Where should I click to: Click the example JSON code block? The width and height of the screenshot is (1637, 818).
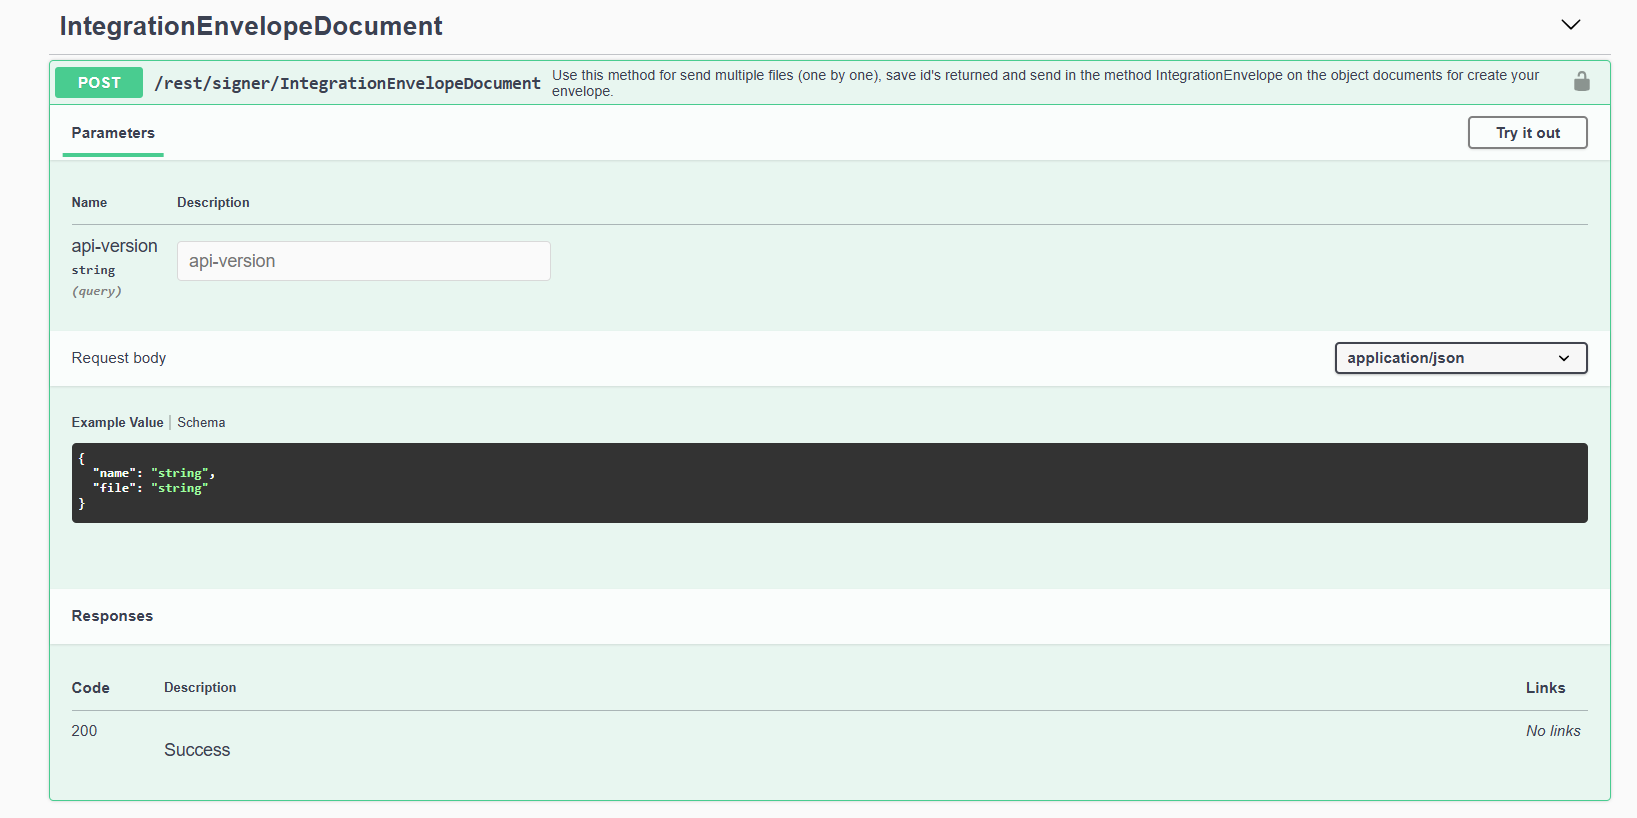click(828, 483)
